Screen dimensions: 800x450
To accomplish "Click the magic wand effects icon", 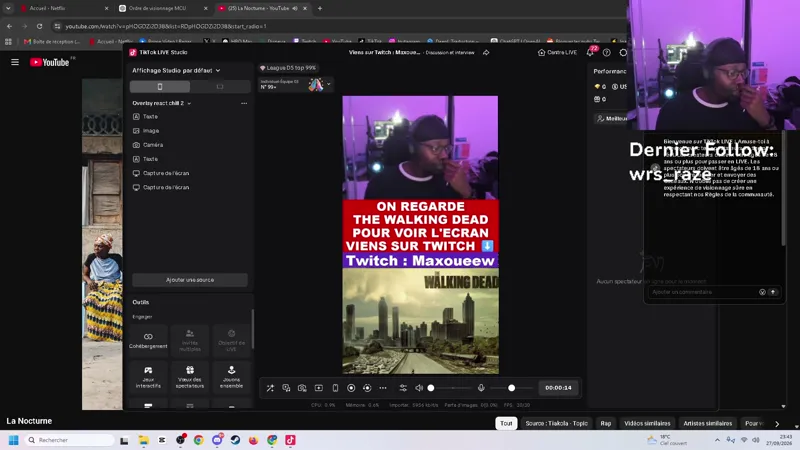I will [x=270, y=388].
